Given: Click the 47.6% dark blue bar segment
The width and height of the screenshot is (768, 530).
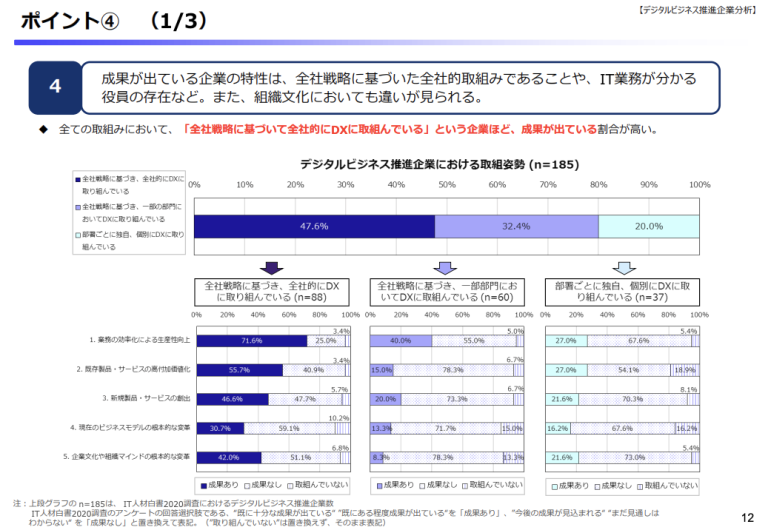Looking at the screenshot, I should [314, 226].
